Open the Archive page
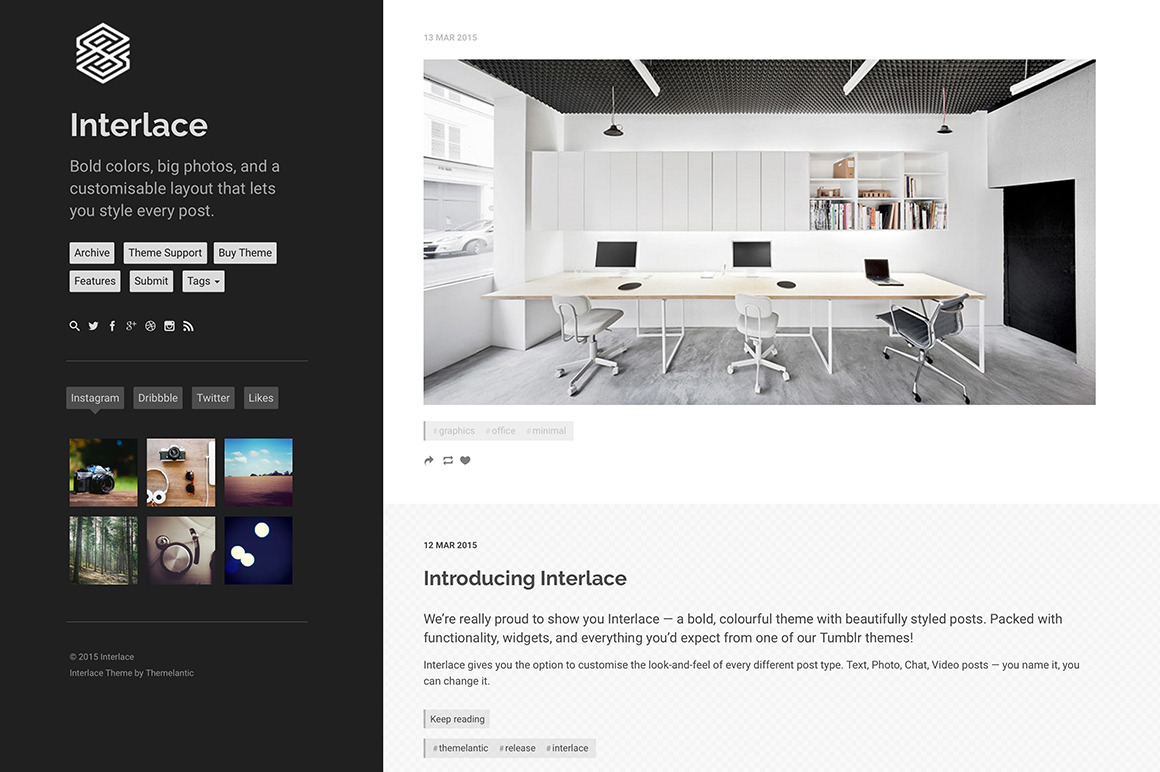The height and width of the screenshot is (772, 1160). click(x=92, y=253)
